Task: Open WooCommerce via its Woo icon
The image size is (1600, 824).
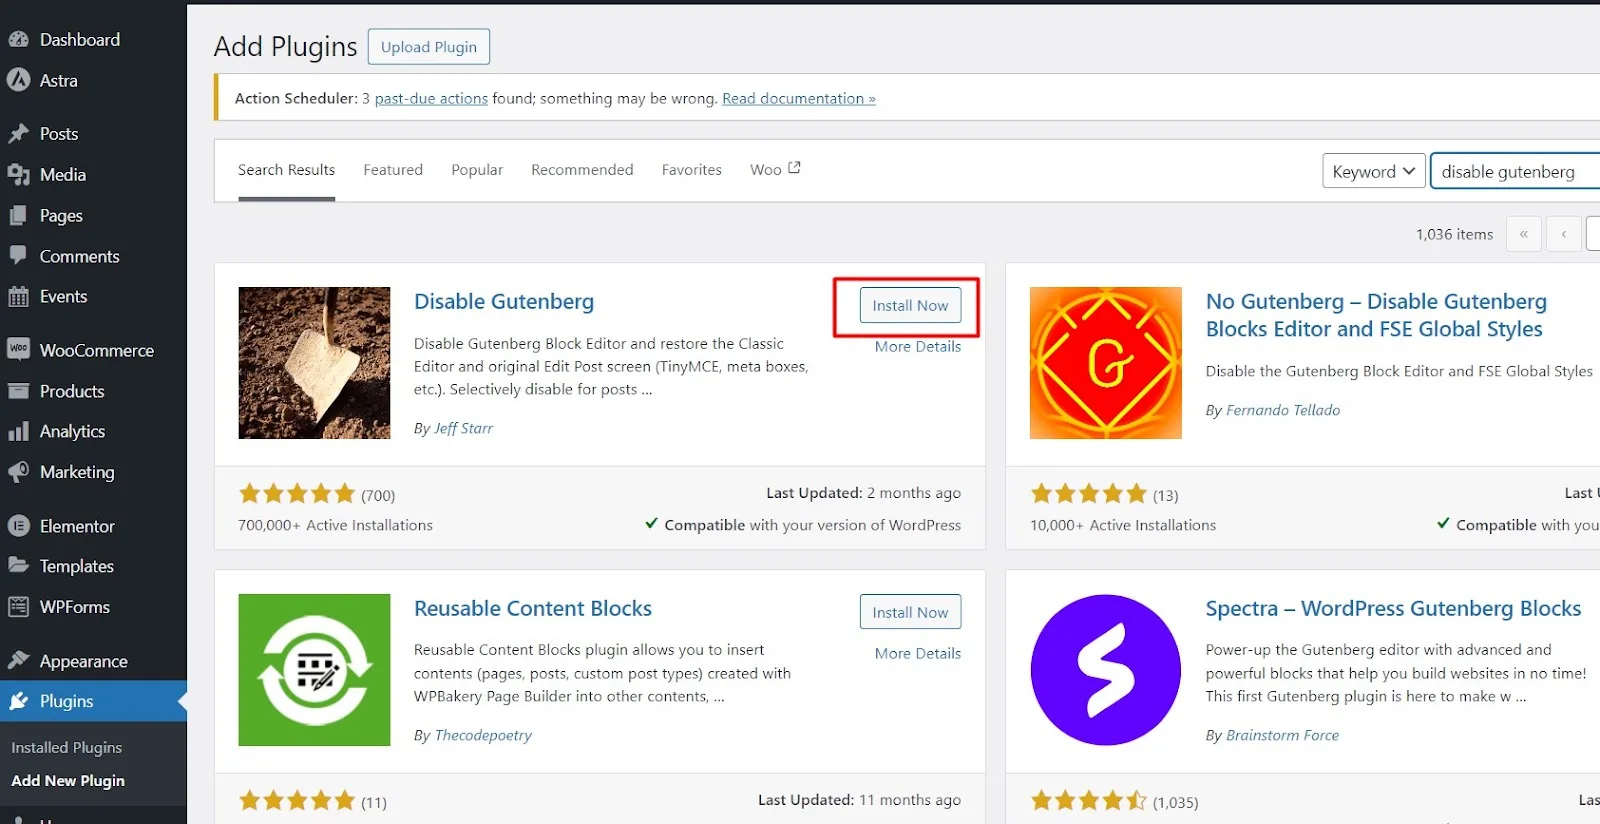Action: click(18, 349)
